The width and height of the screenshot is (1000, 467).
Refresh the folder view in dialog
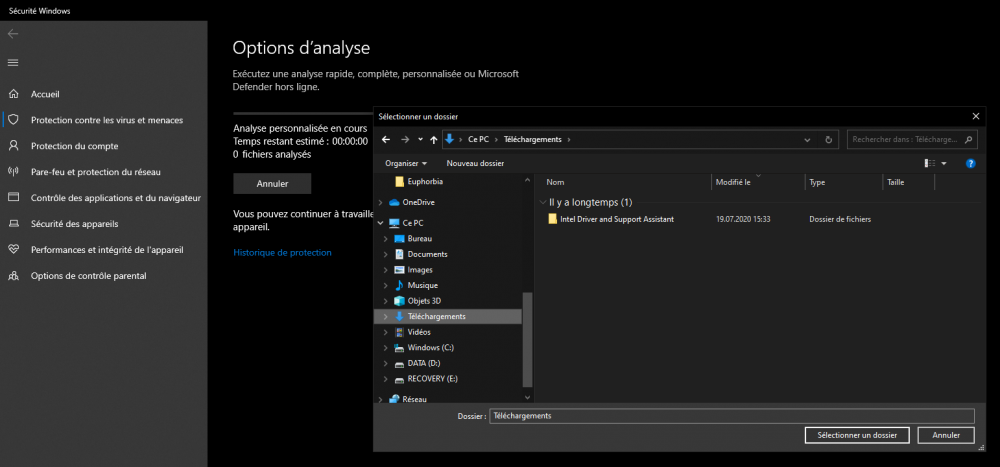click(x=828, y=140)
